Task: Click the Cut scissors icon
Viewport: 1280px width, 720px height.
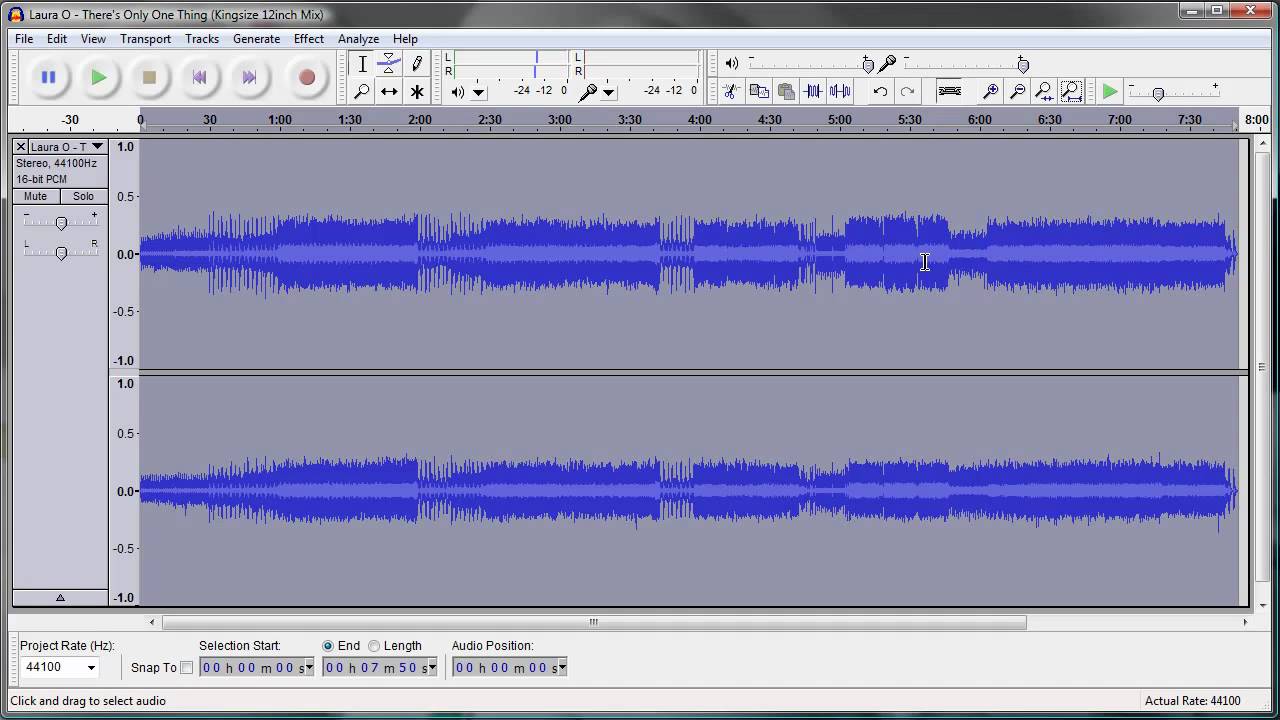Action: [x=731, y=92]
